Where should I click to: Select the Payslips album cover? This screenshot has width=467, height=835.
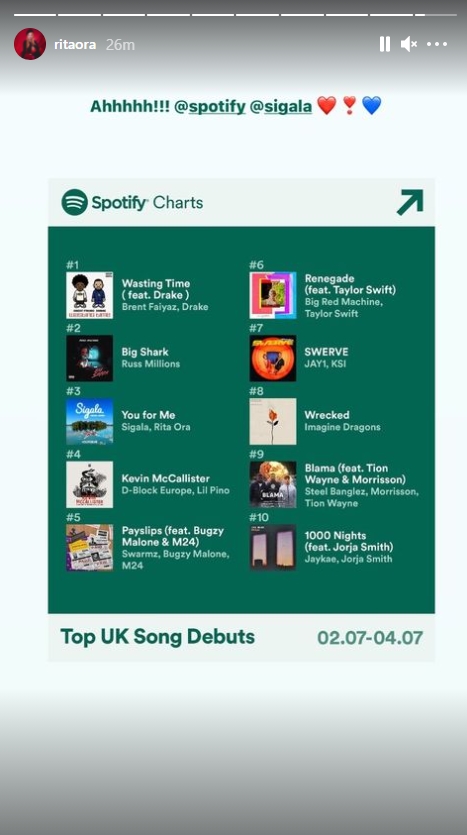(89, 547)
